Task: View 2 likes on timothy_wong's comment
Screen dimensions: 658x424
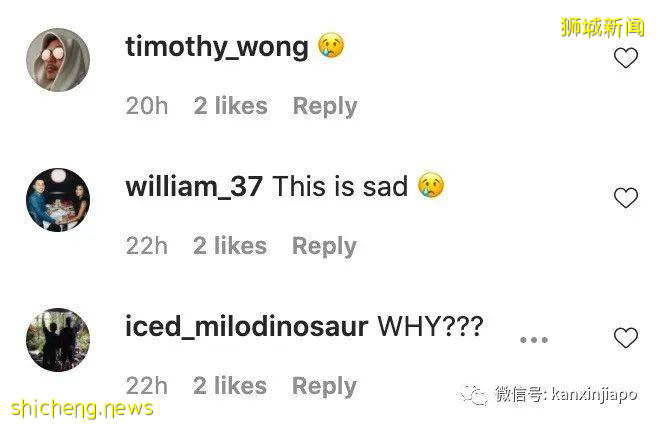Action: point(230,106)
